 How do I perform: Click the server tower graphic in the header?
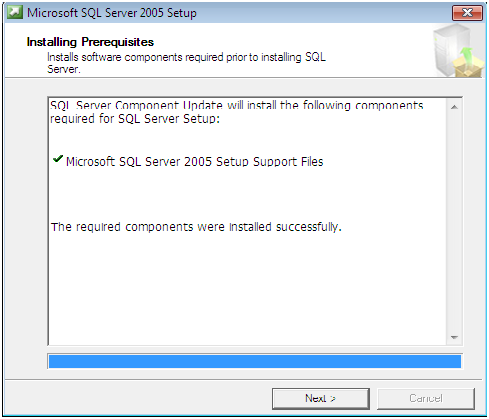coord(450,48)
